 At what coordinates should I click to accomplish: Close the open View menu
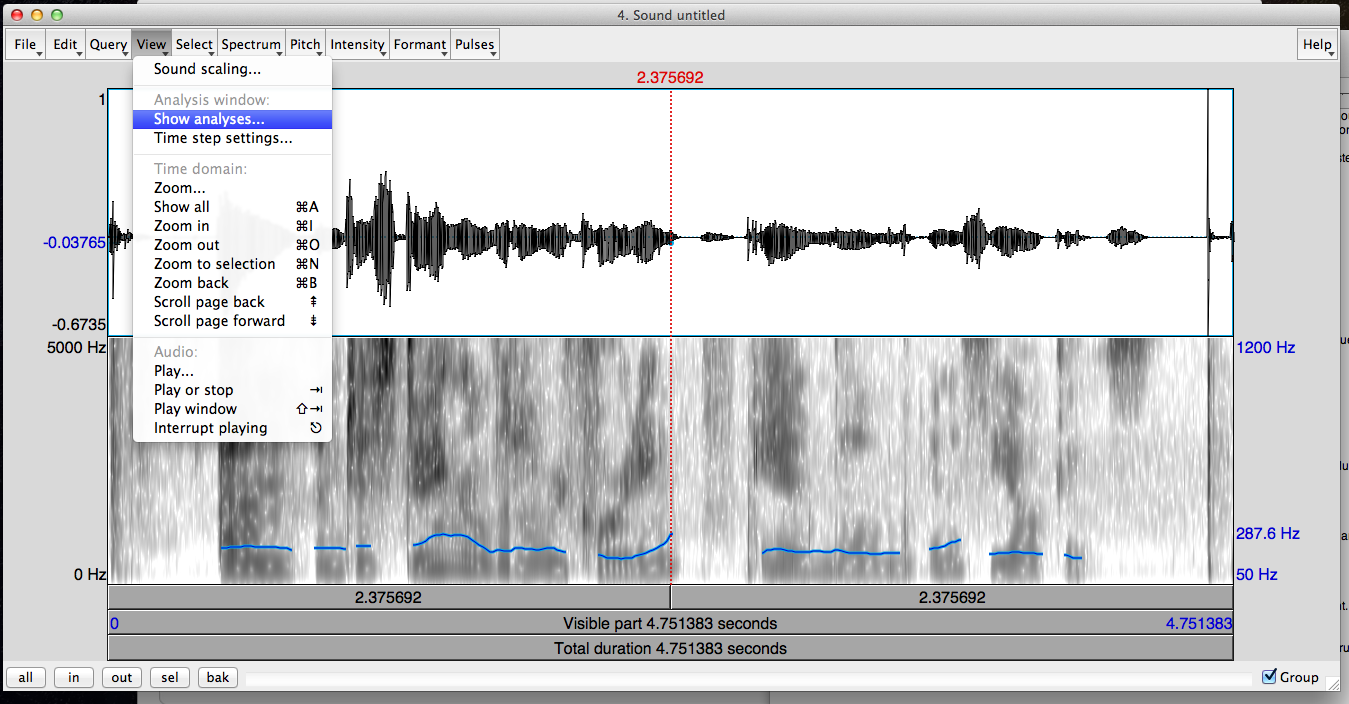(x=152, y=44)
